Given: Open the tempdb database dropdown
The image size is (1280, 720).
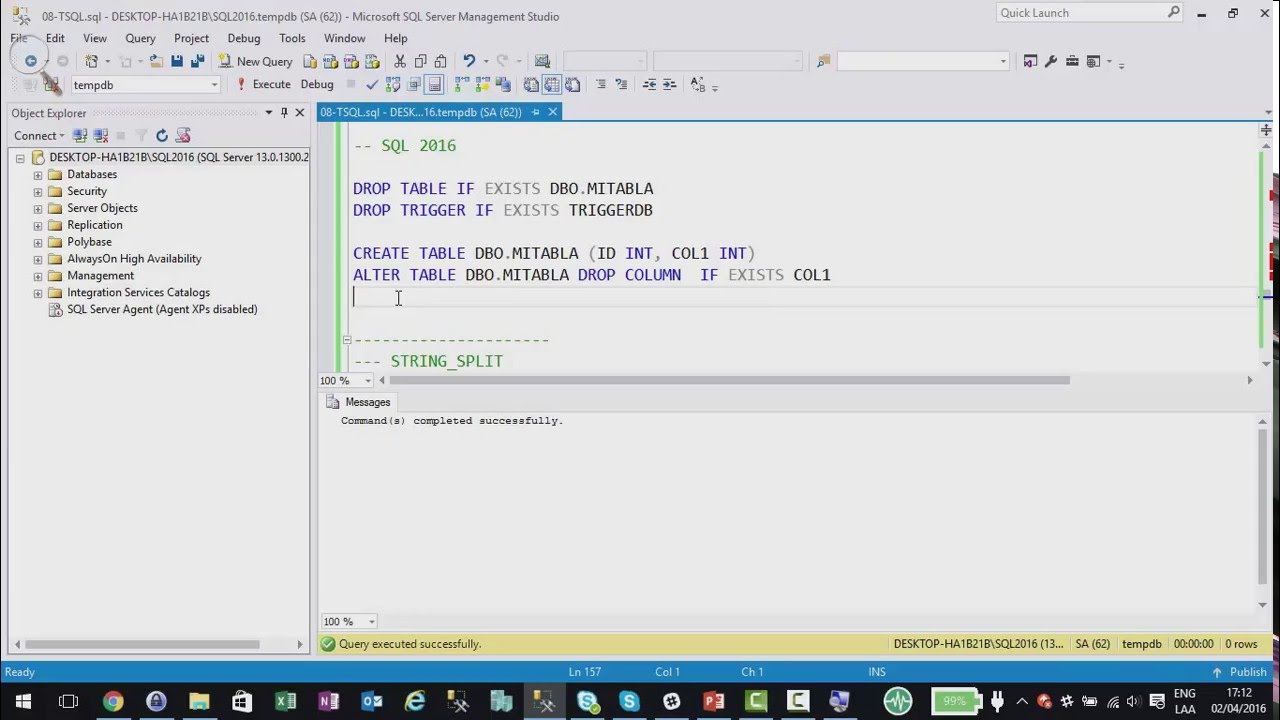Looking at the screenshot, I should tap(214, 85).
